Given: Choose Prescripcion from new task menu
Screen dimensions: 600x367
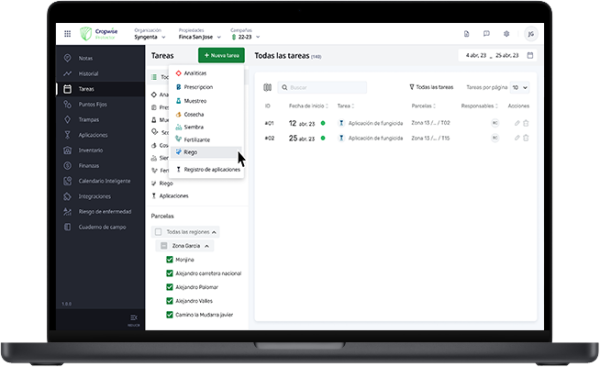Looking at the screenshot, I should (x=207, y=87).
